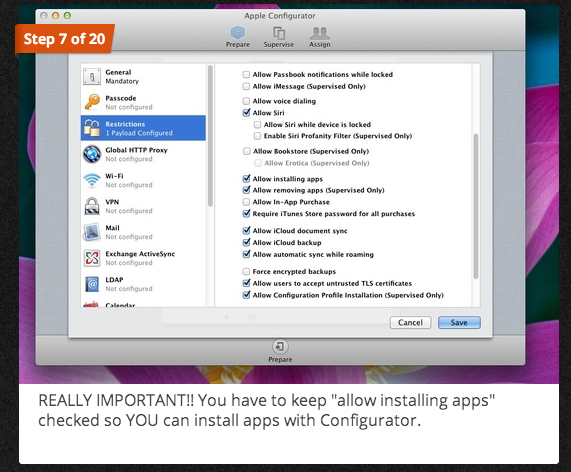Select the Wi-Fi signal icon

(92, 180)
